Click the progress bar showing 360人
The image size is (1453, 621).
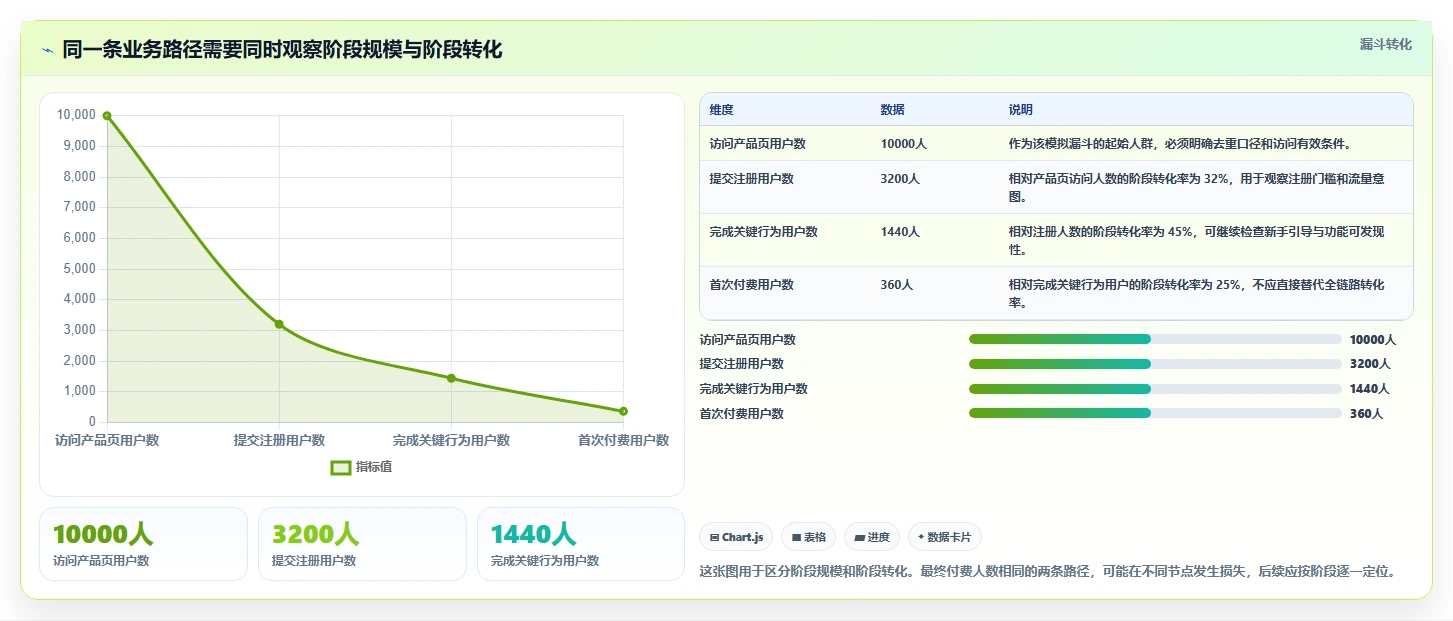[1155, 413]
